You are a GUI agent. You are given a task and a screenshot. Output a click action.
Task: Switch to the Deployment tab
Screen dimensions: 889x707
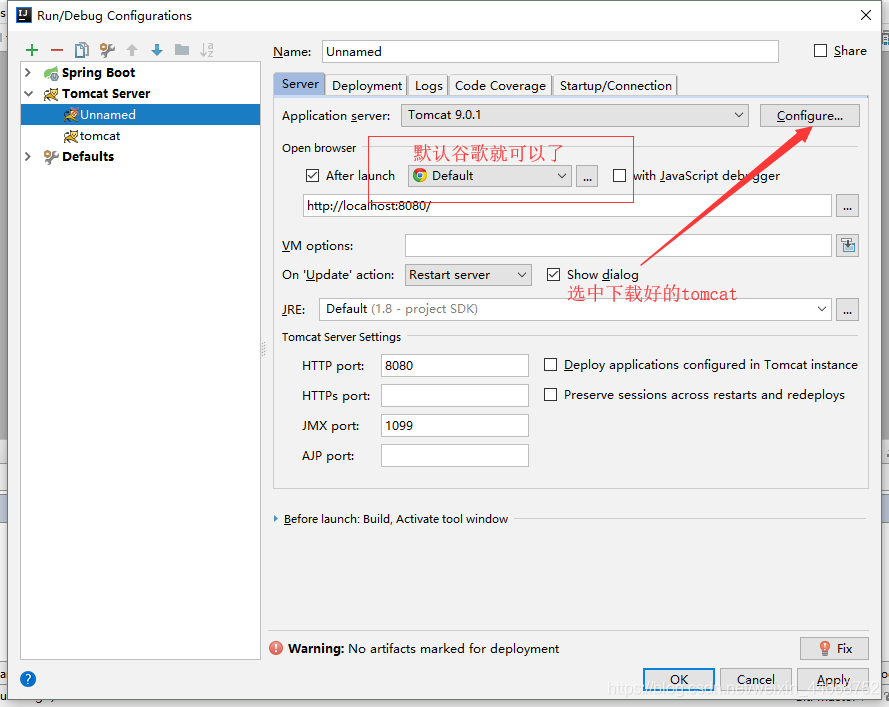point(367,86)
